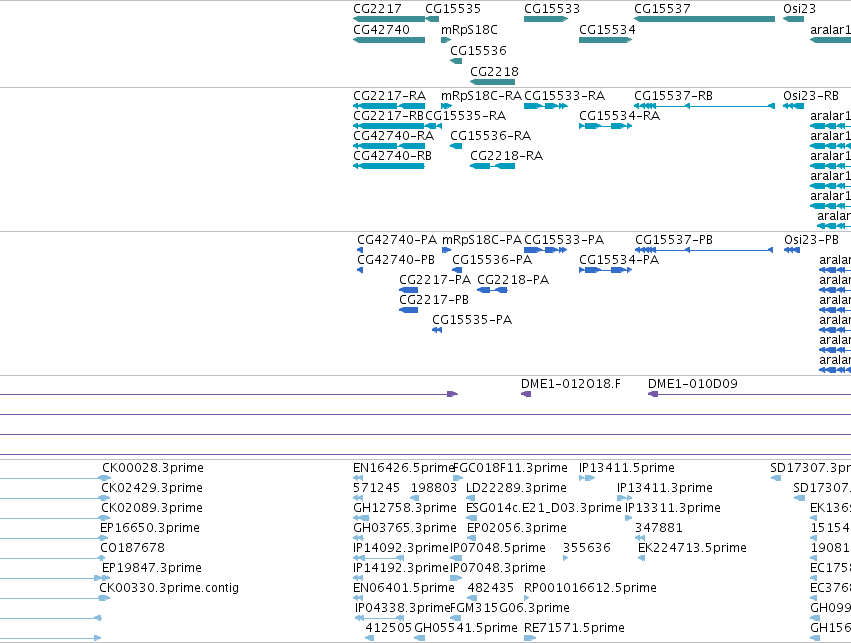
Task: Click the 355636 EST label
Action: pos(587,549)
